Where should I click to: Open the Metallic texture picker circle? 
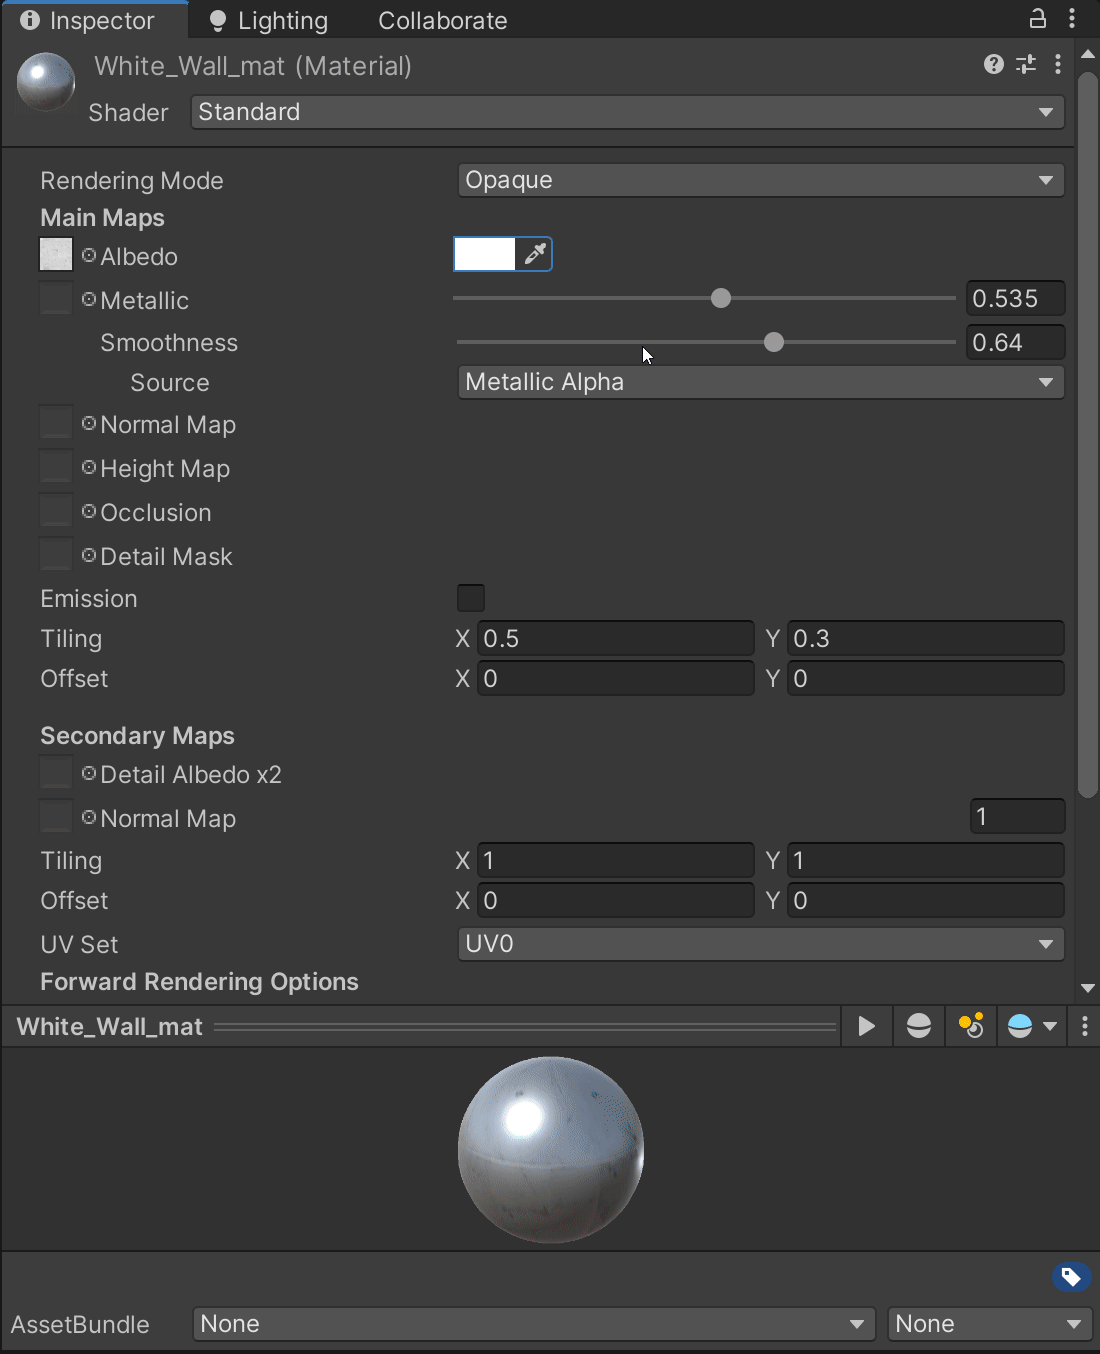pos(89,299)
